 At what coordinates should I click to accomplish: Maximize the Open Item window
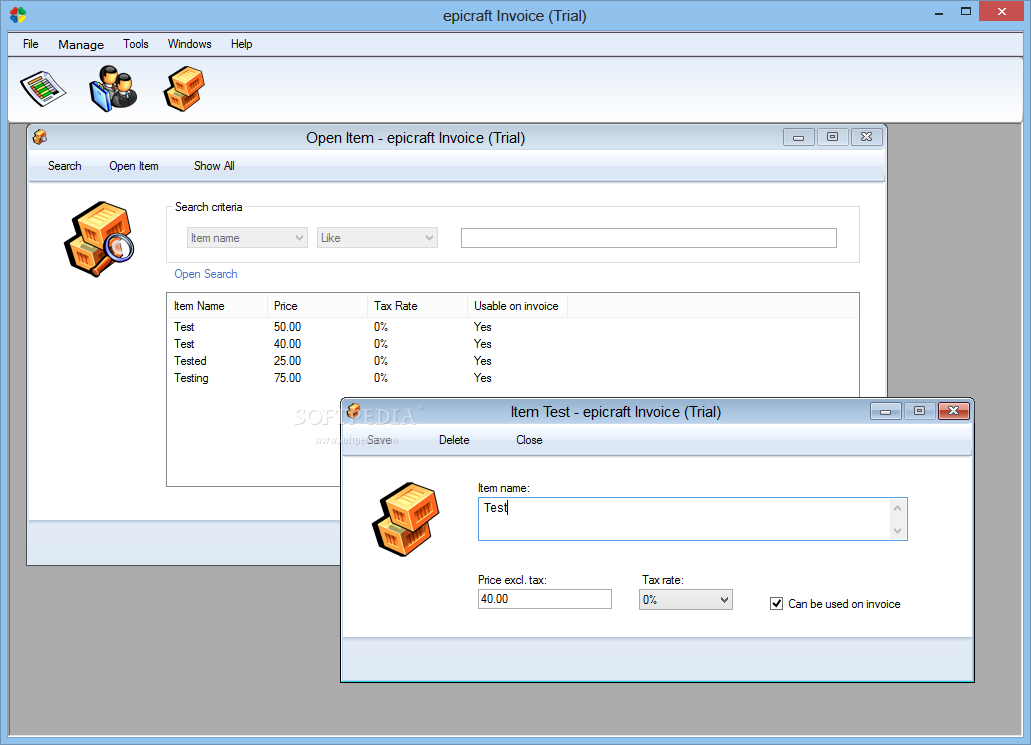tap(832, 137)
